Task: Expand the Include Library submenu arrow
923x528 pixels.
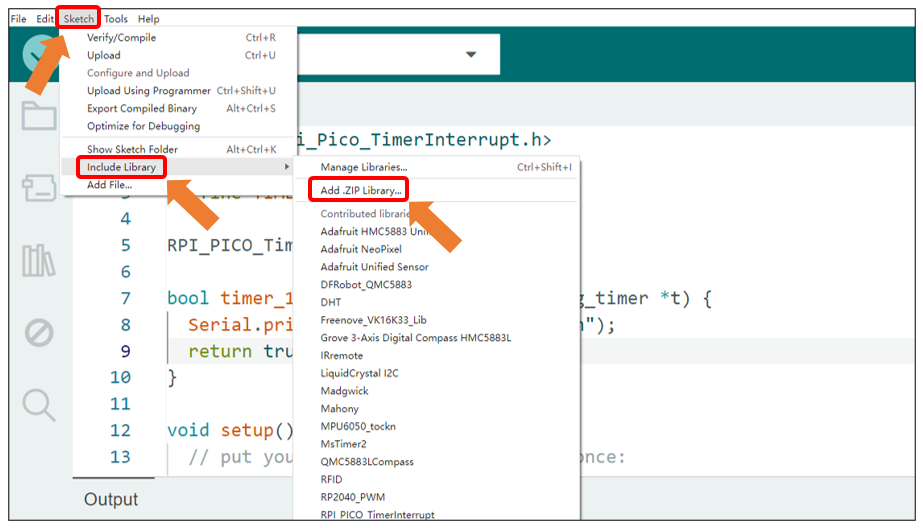Action: [287, 167]
